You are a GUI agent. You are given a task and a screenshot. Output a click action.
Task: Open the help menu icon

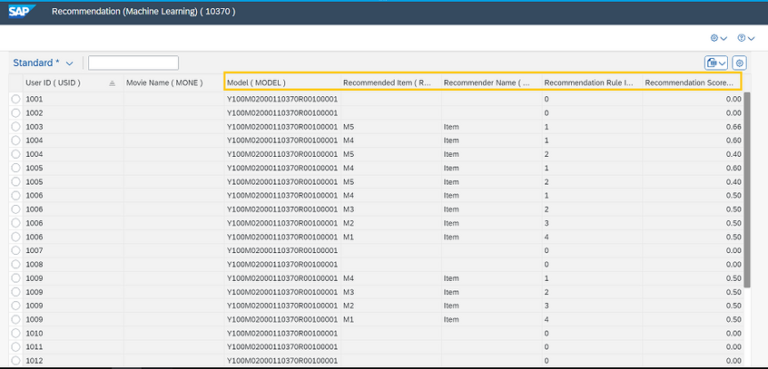746,38
